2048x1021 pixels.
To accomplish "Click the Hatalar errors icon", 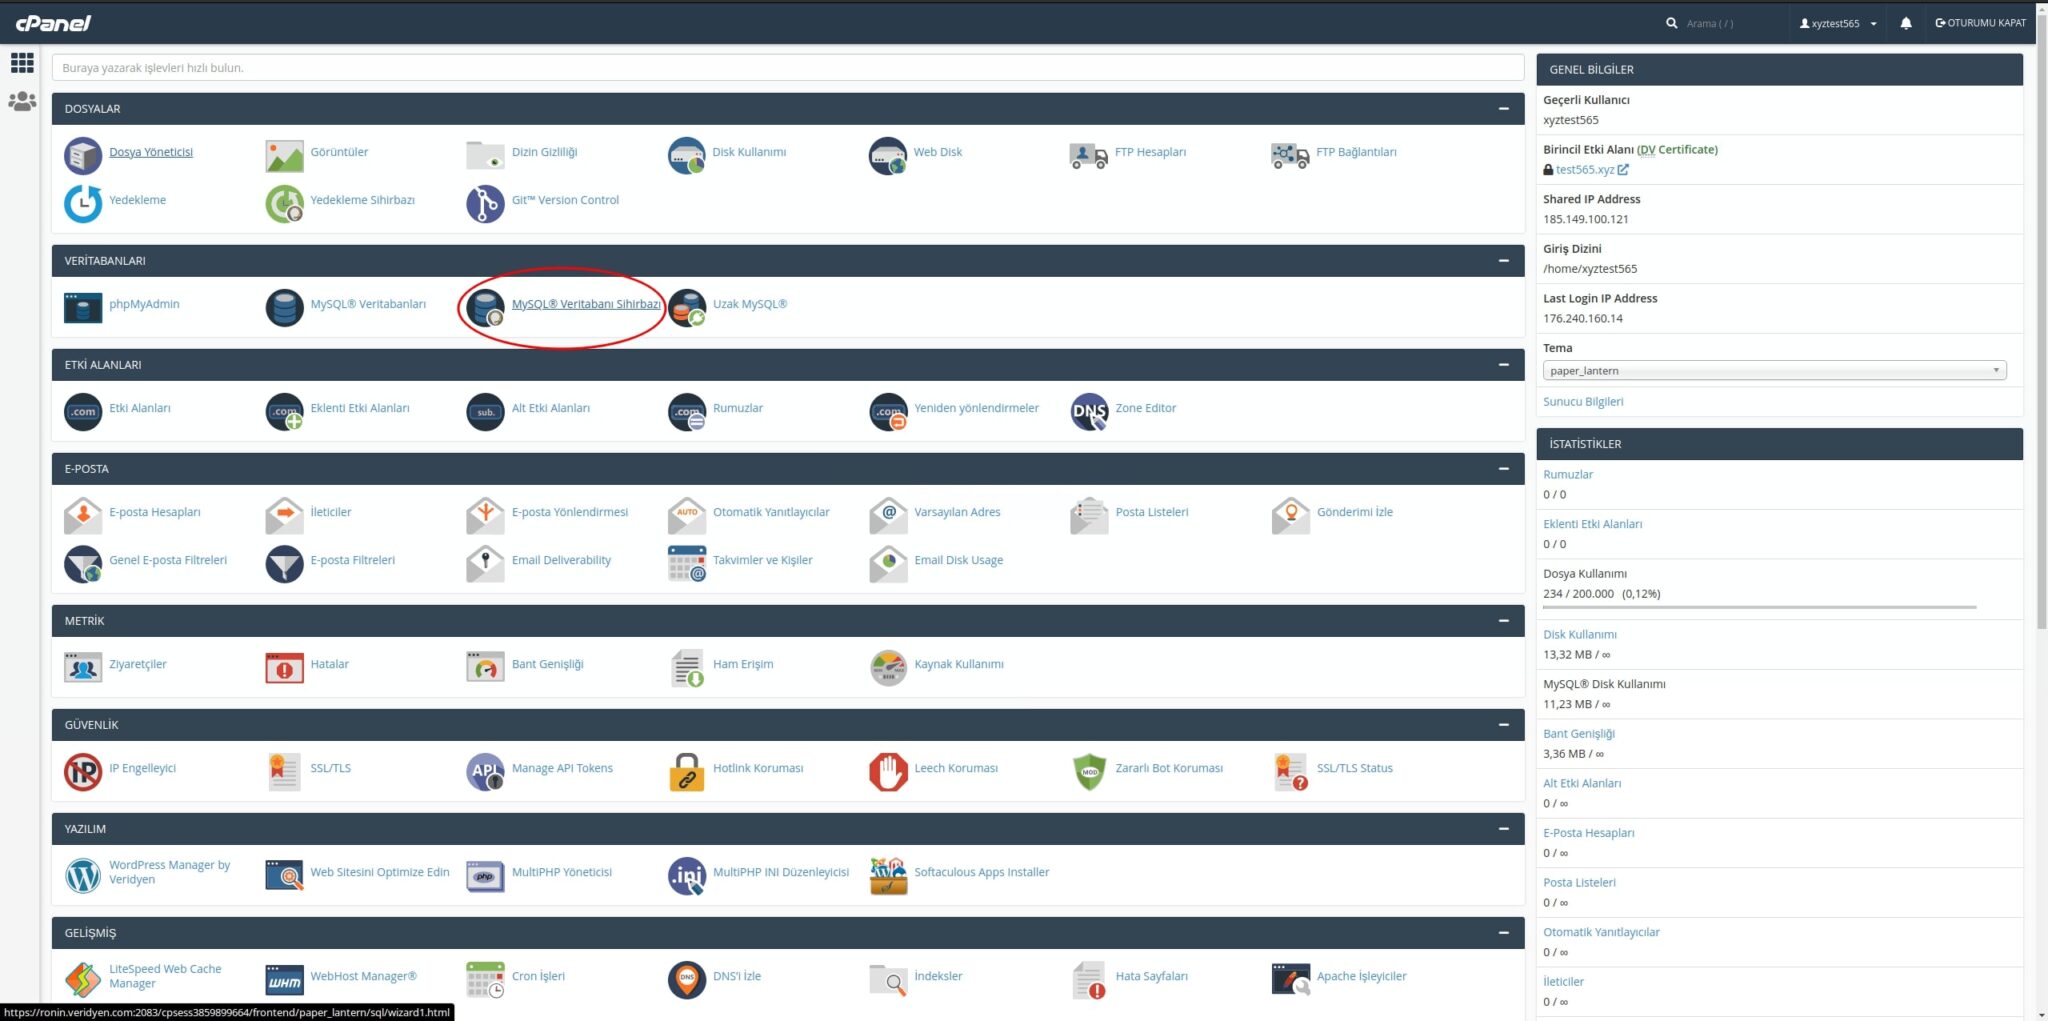I will 284,668.
